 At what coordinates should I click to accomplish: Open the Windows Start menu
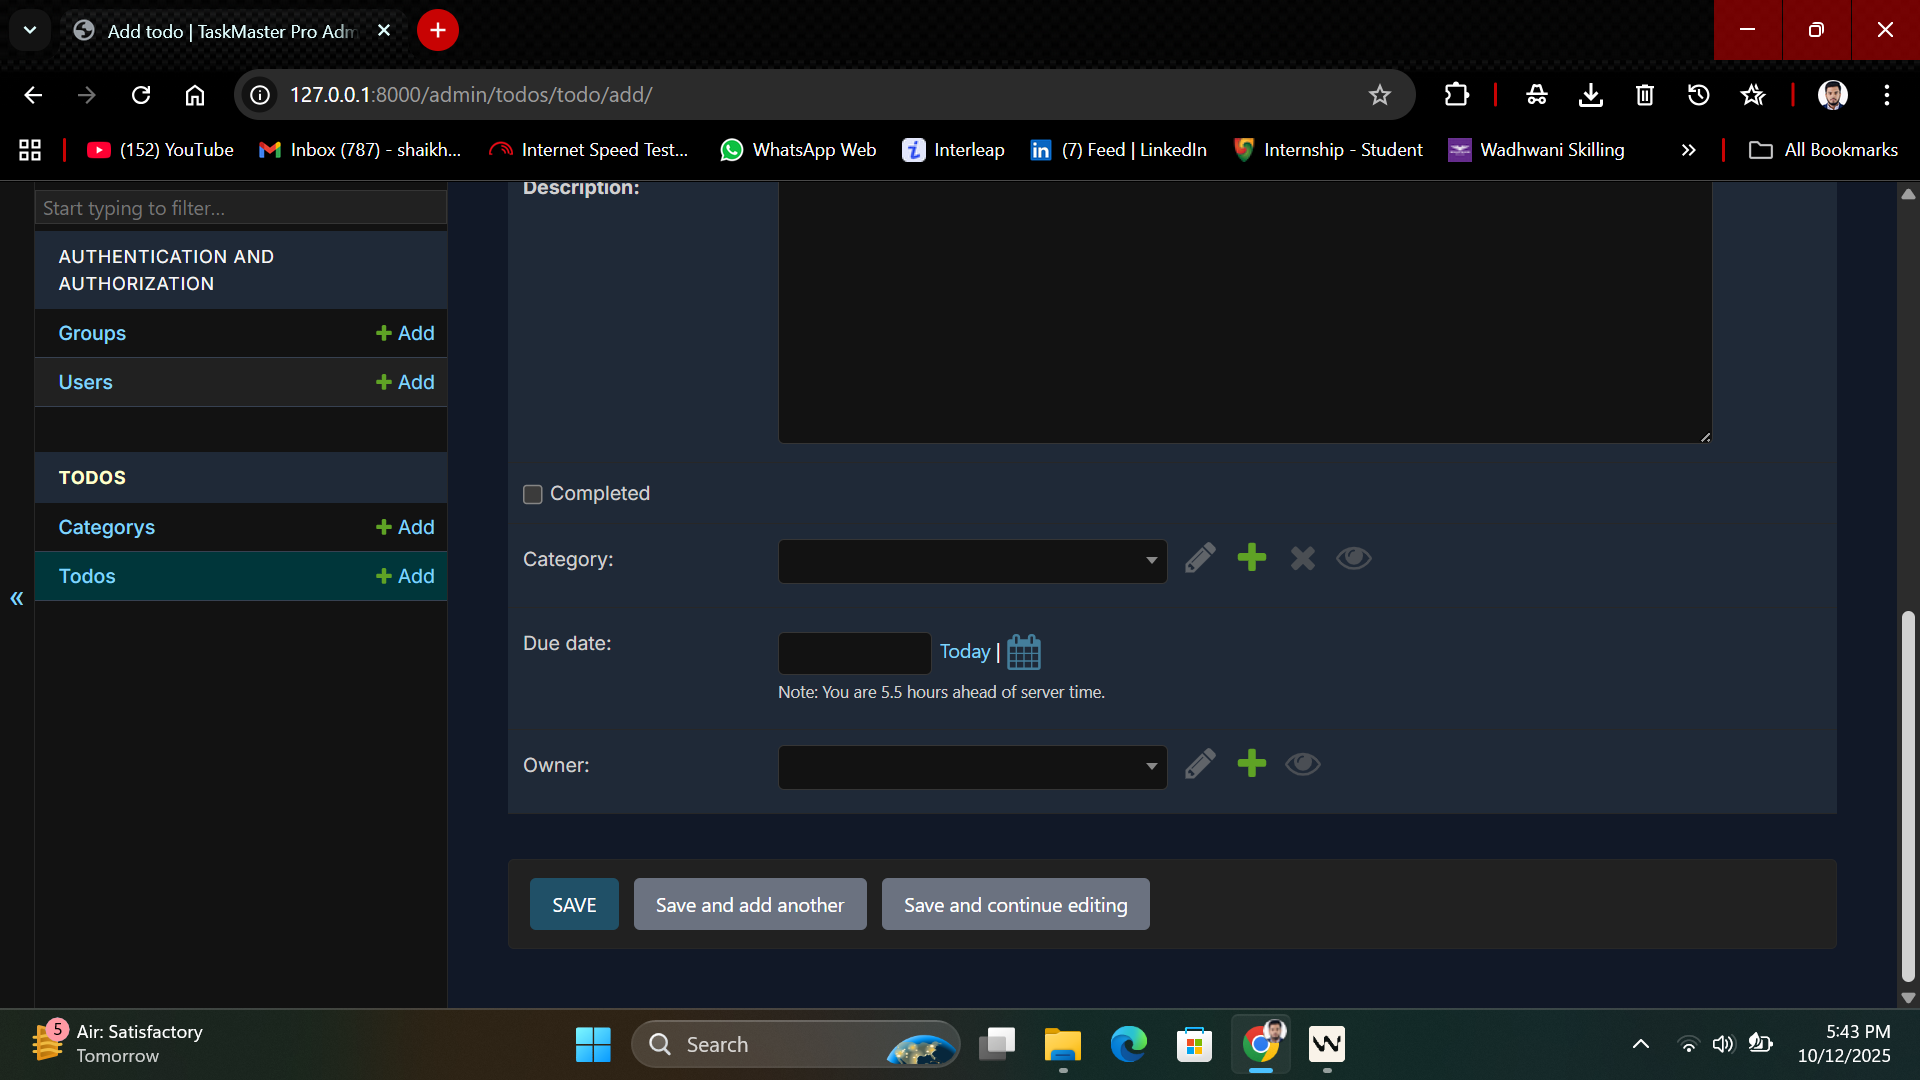pos(593,1044)
